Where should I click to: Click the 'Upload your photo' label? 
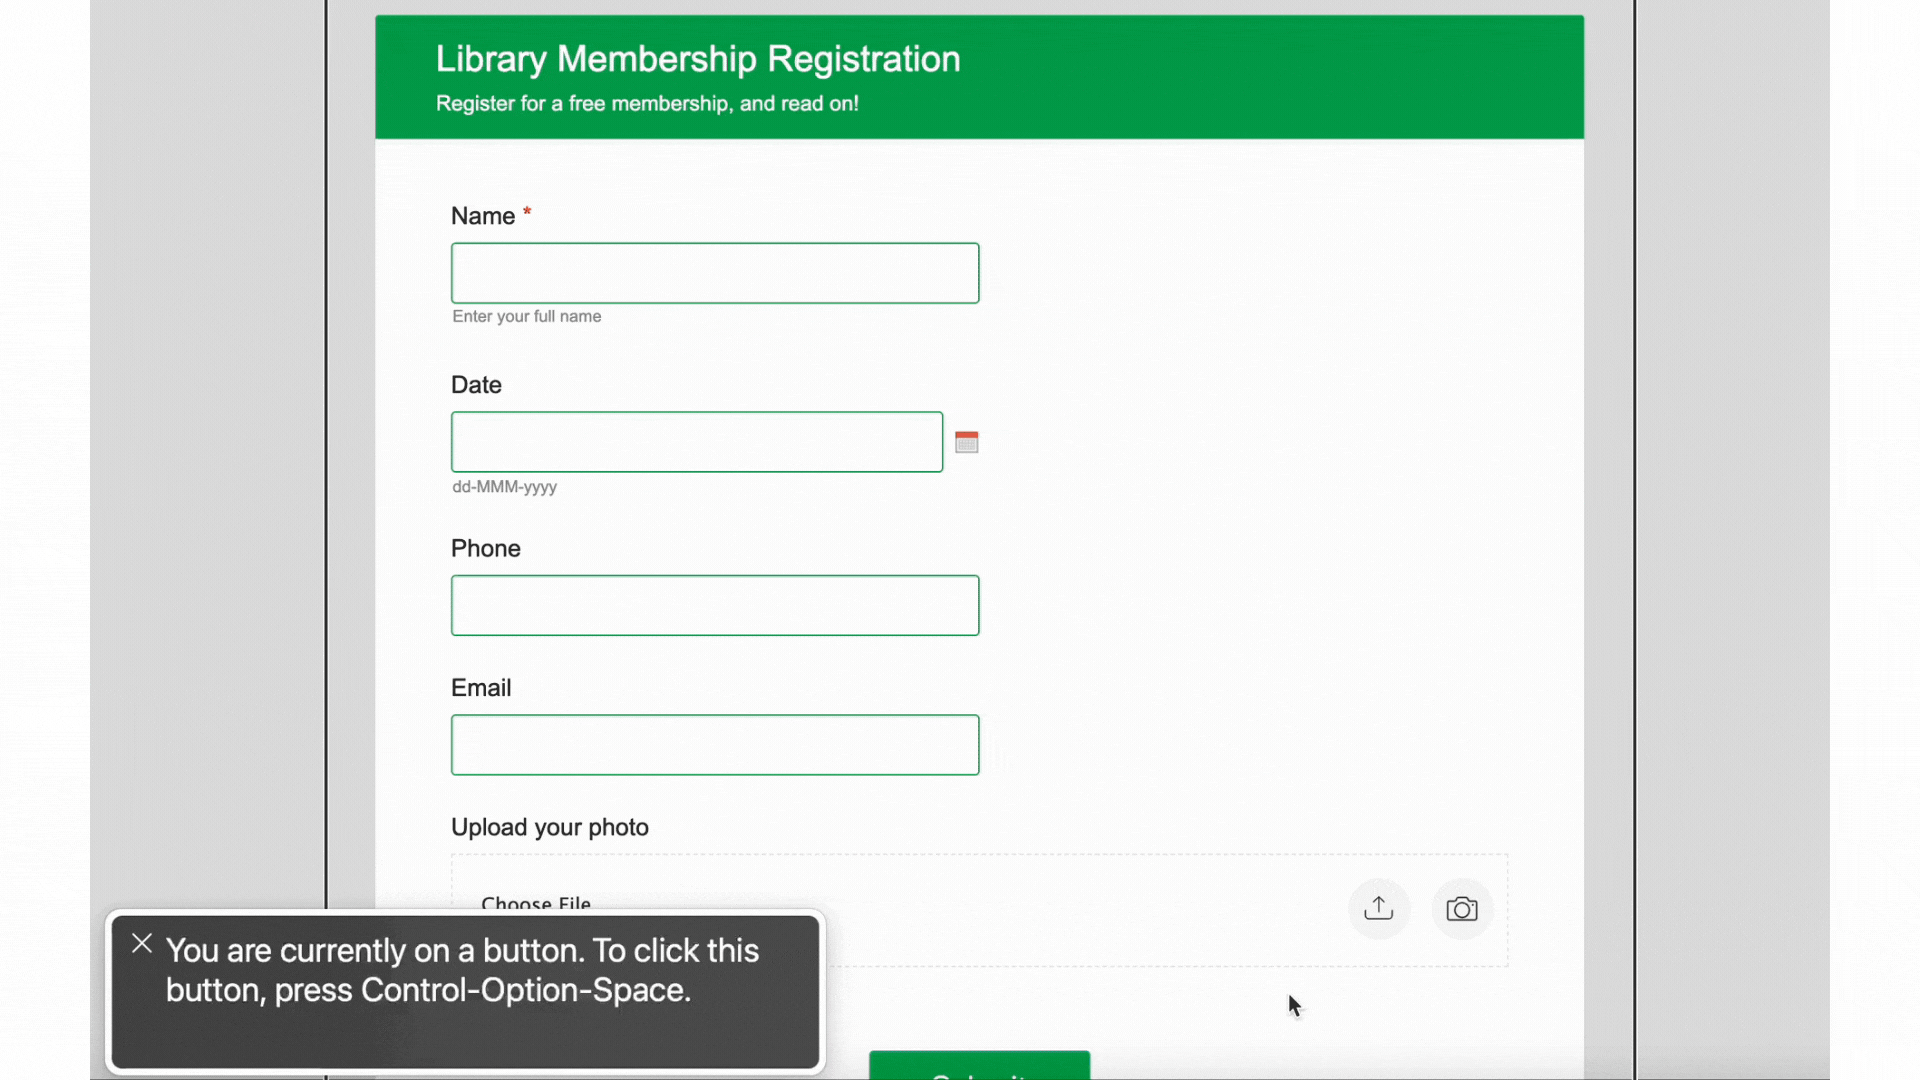(x=549, y=827)
